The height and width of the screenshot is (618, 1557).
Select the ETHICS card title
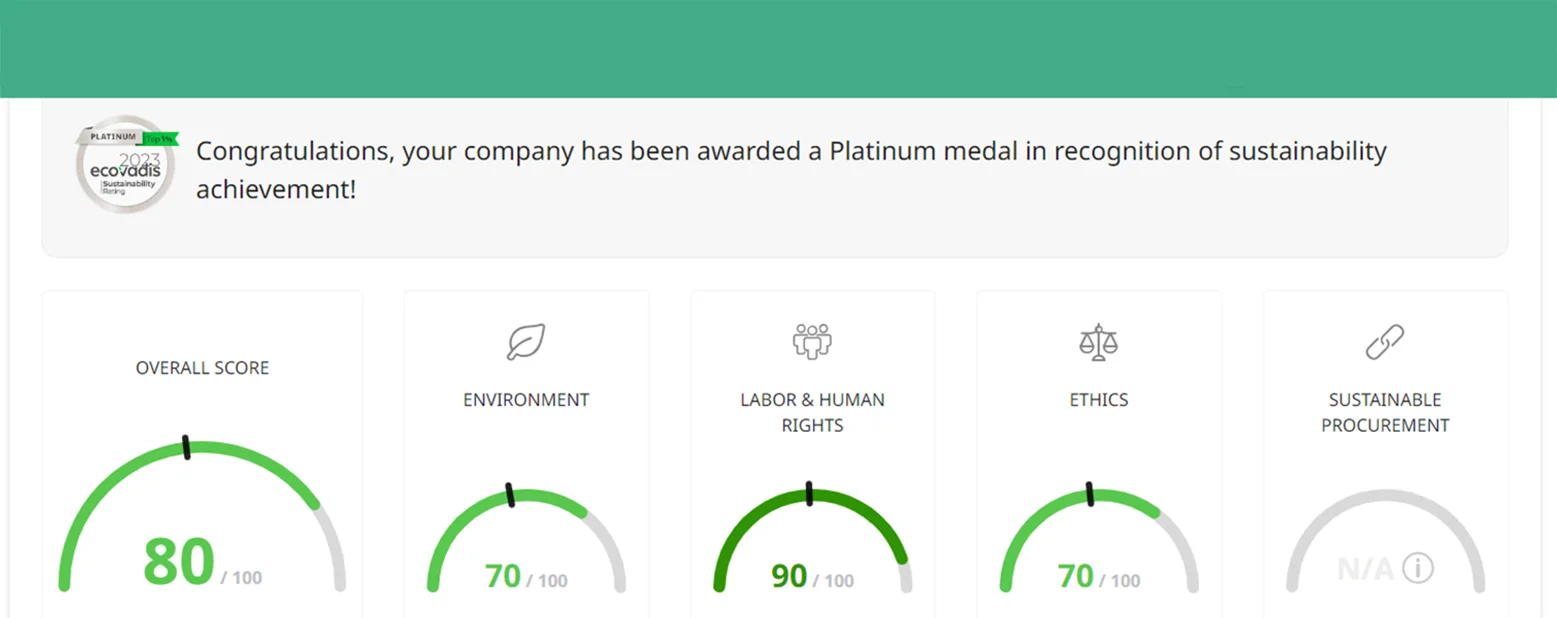[x=1098, y=400]
